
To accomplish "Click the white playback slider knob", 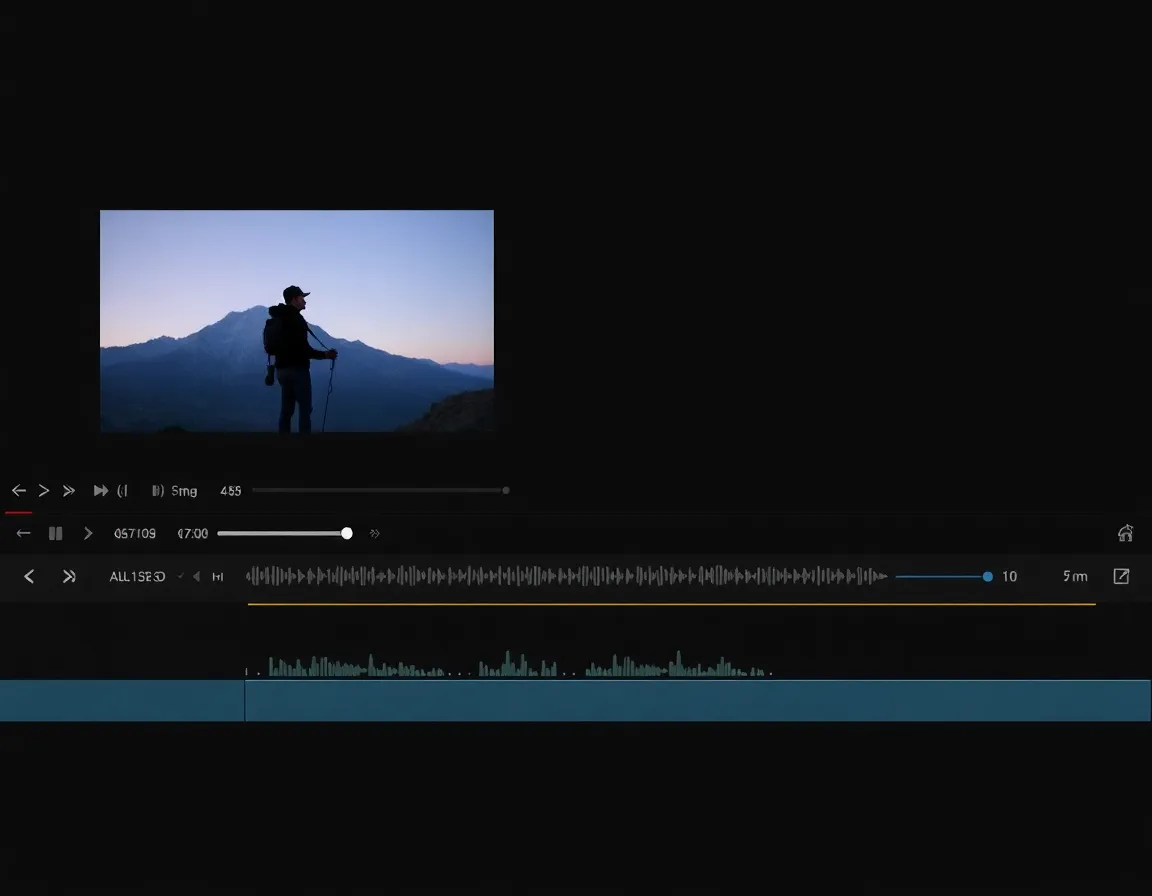I will point(347,534).
